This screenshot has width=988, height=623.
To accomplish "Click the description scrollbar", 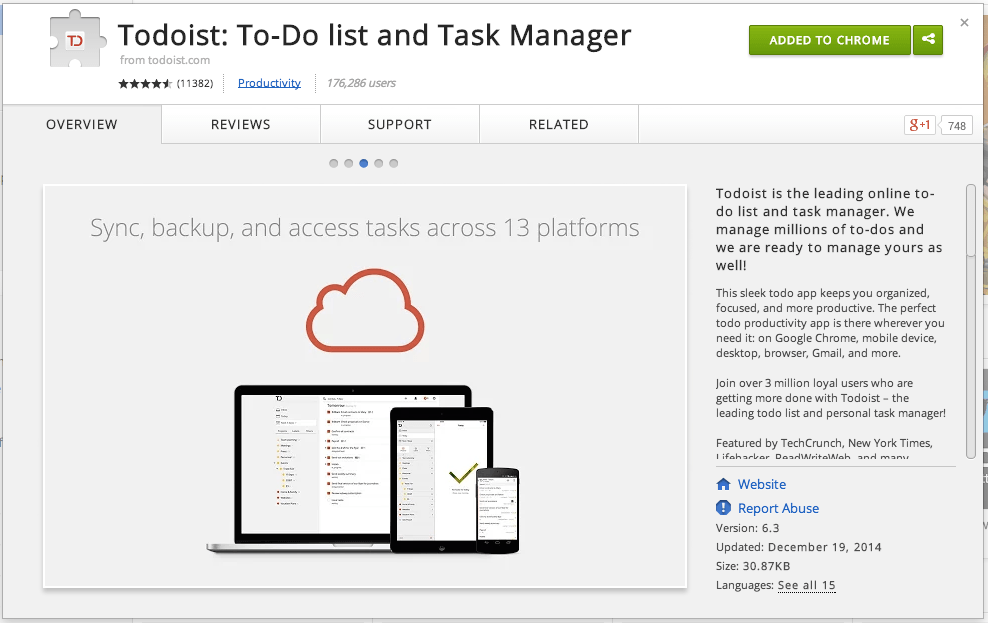I will click(970, 320).
